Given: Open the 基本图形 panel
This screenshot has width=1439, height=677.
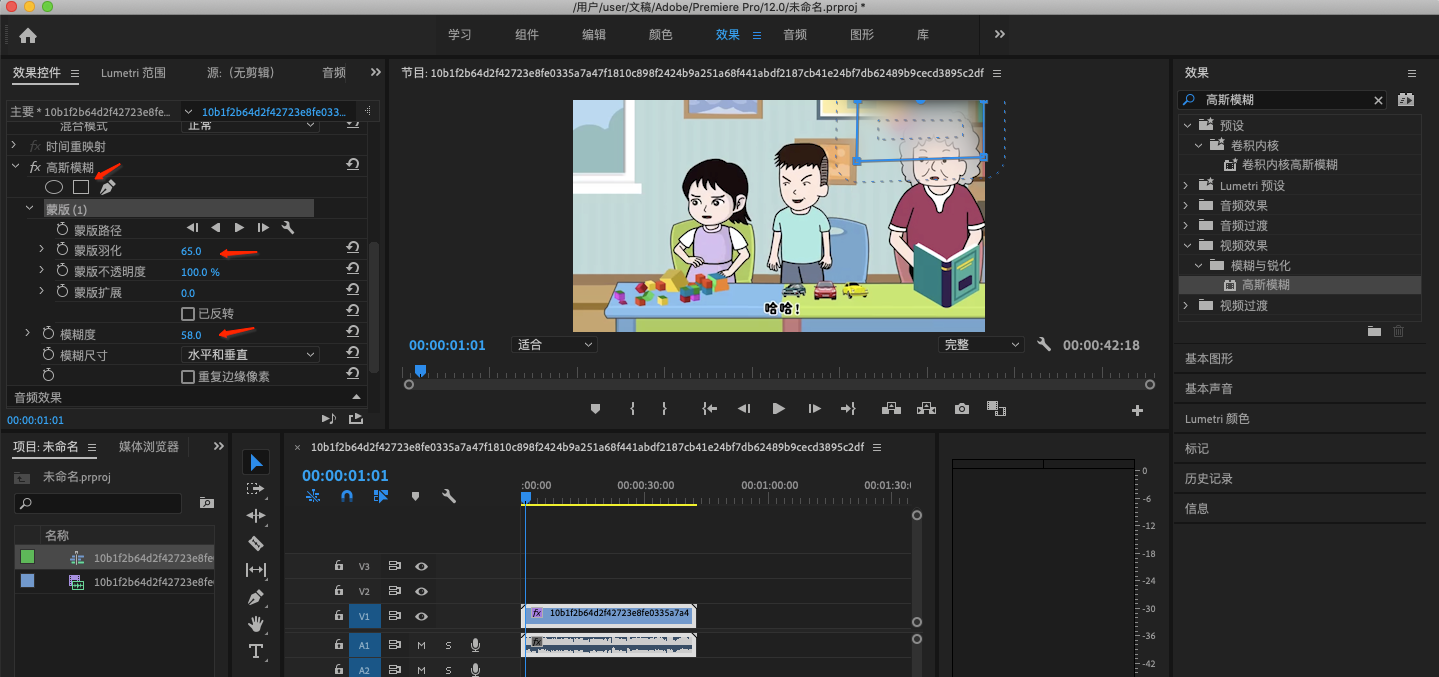Looking at the screenshot, I should coord(1209,359).
